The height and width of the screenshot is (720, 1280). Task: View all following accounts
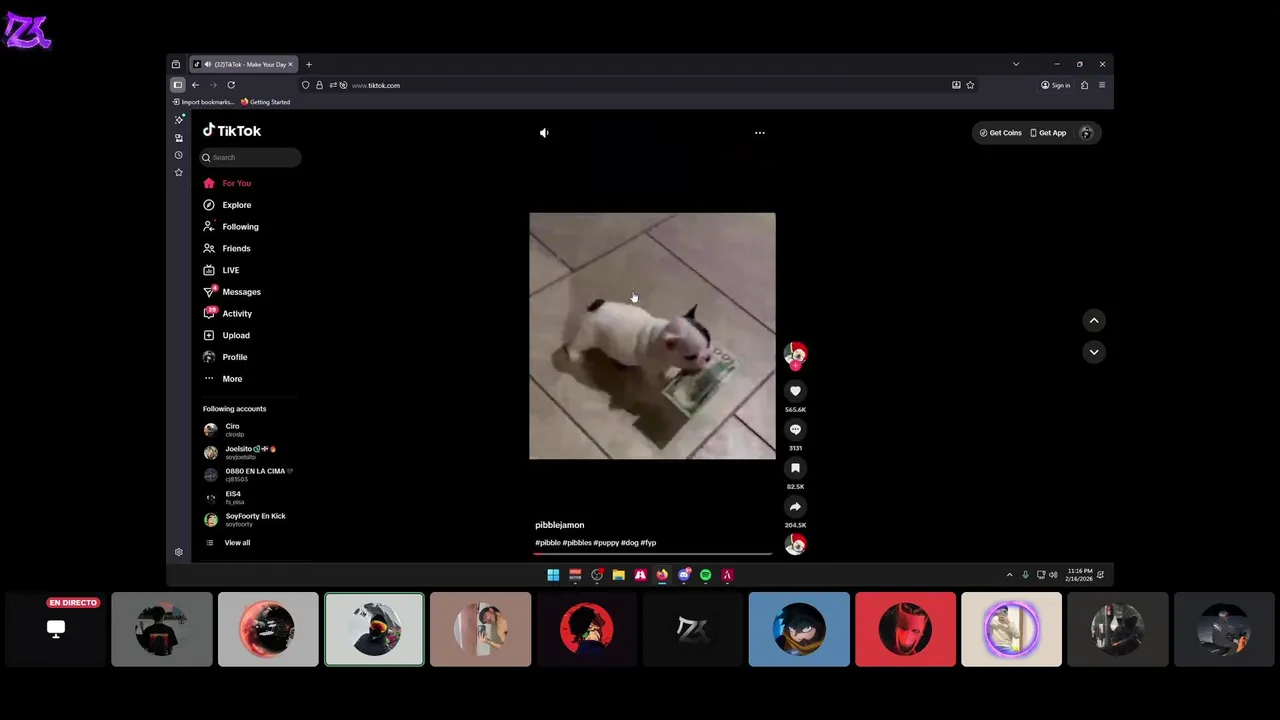[x=228, y=542]
